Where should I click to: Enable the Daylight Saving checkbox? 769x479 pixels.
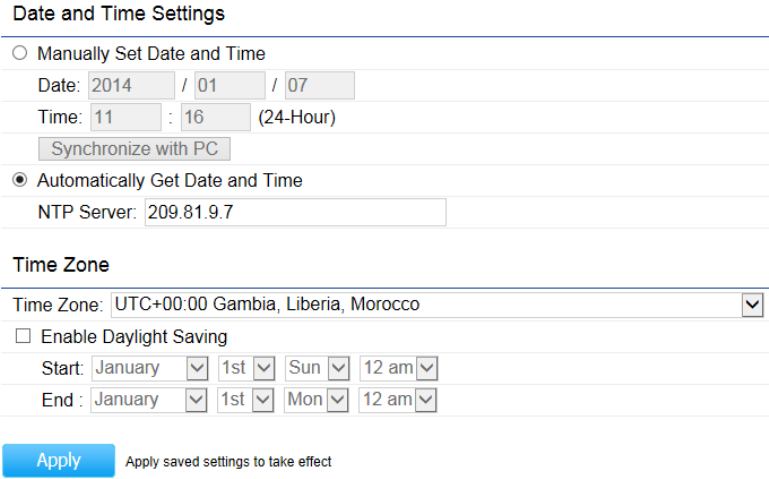coord(23,337)
